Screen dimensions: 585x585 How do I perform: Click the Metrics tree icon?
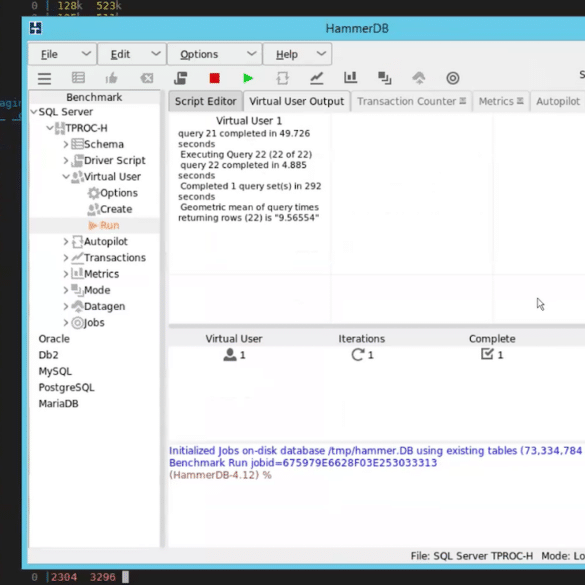coord(77,273)
